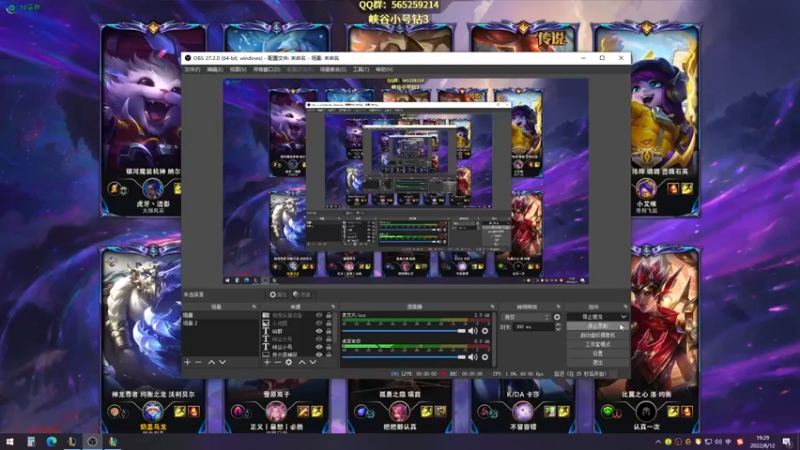Click the transition duration input field

point(533,327)
